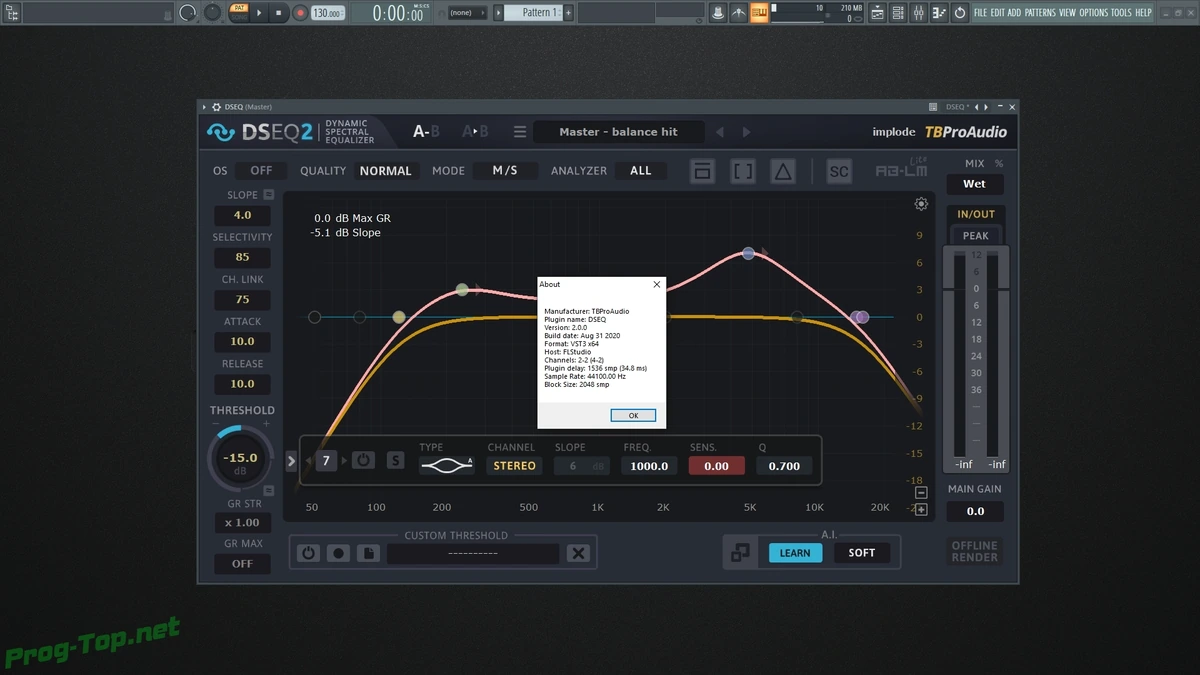The width and height of the screenshot is (1200, 675).
Task: Click OK in the About dialog
Action: click(633, 415)
